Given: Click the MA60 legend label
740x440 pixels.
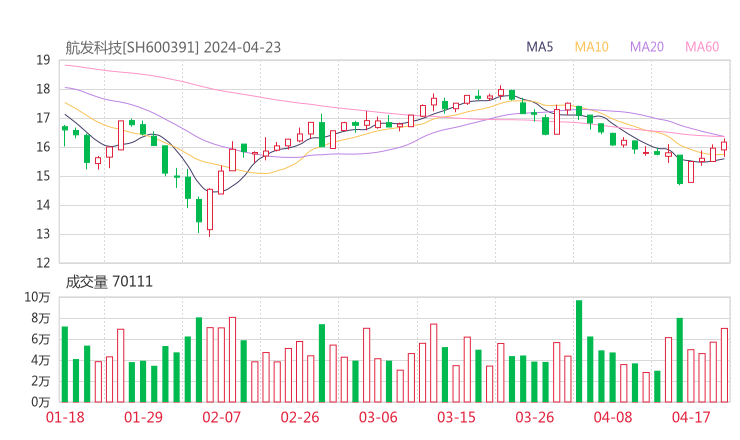Looking at the screenshot, I should click(x=702, y=47).
